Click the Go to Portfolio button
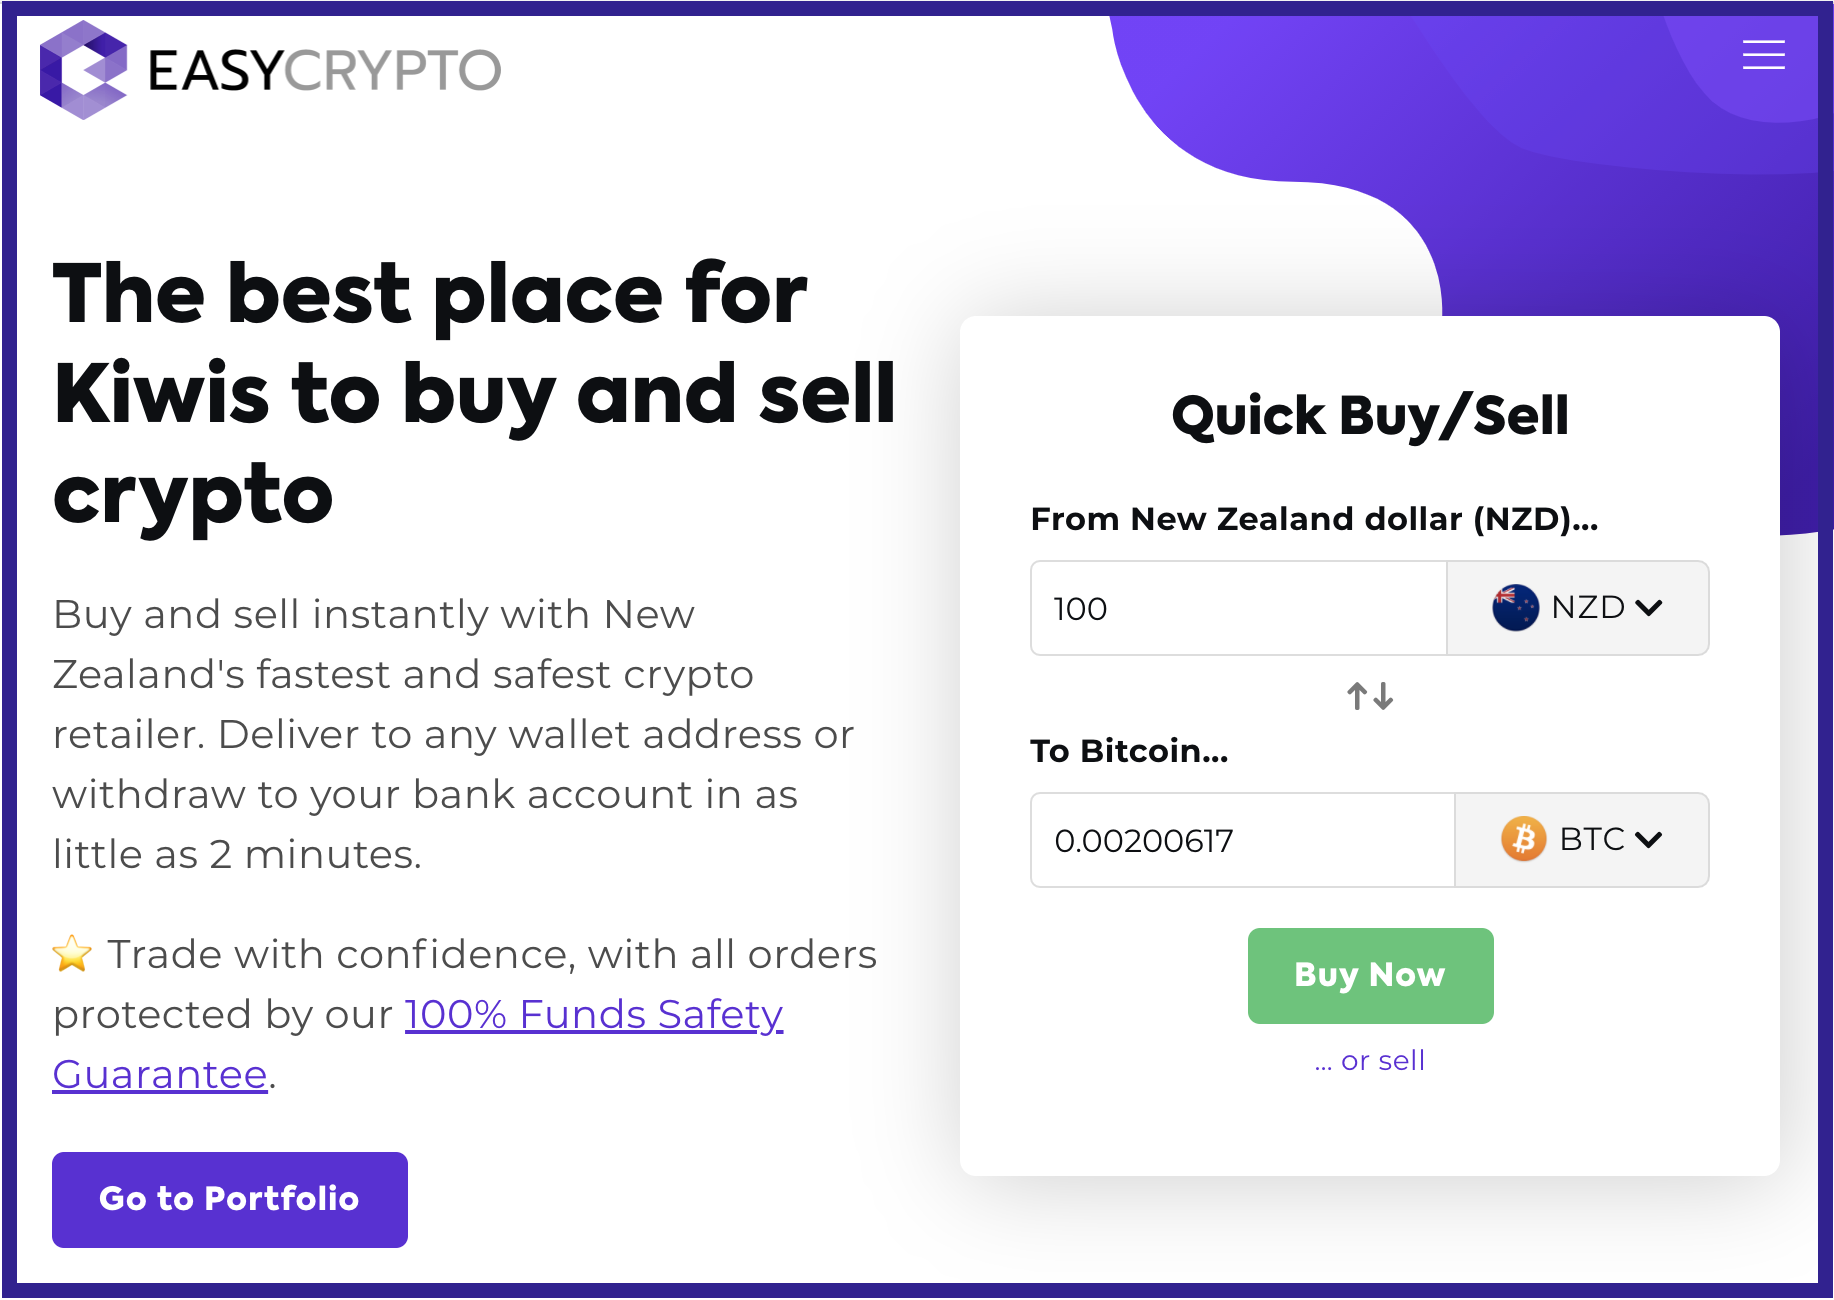 [229, 1199]
